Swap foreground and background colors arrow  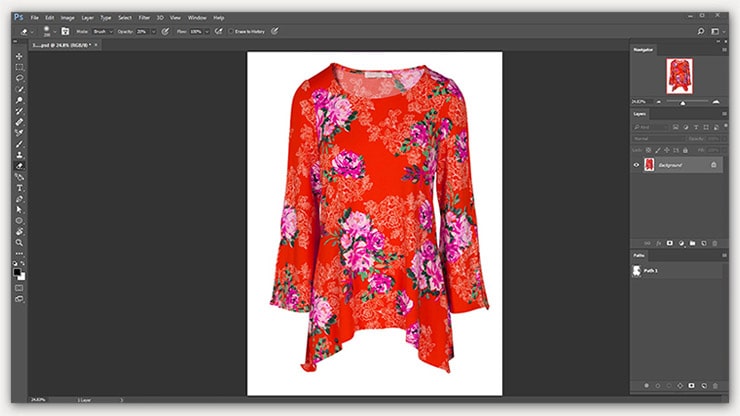23,263
